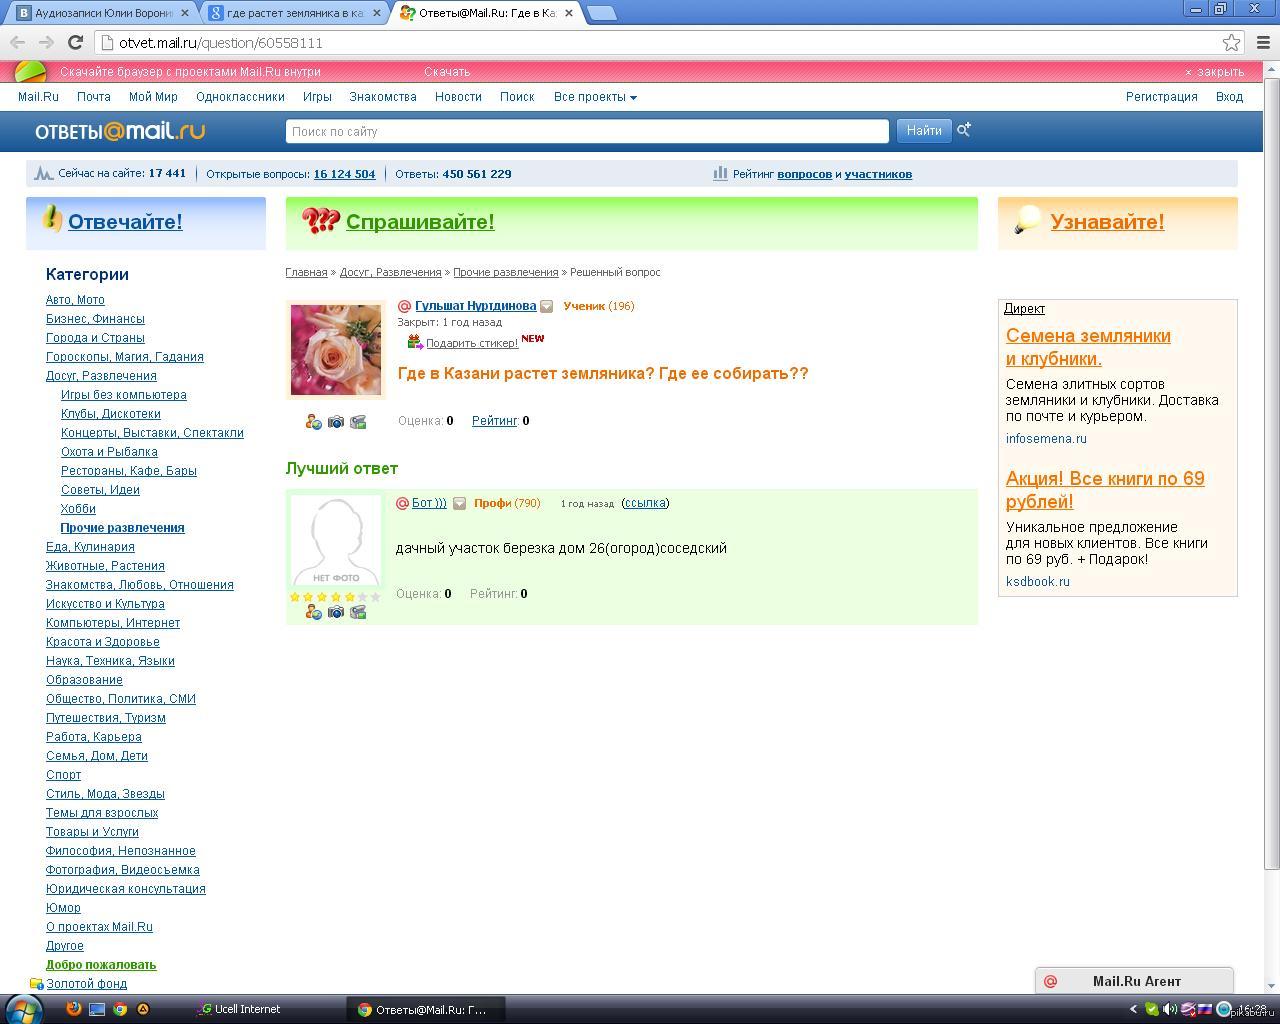Open the Юмор category link
Image resolution: width=1280 pixels, height=1024 pixels.
click(x=63, y=908)
